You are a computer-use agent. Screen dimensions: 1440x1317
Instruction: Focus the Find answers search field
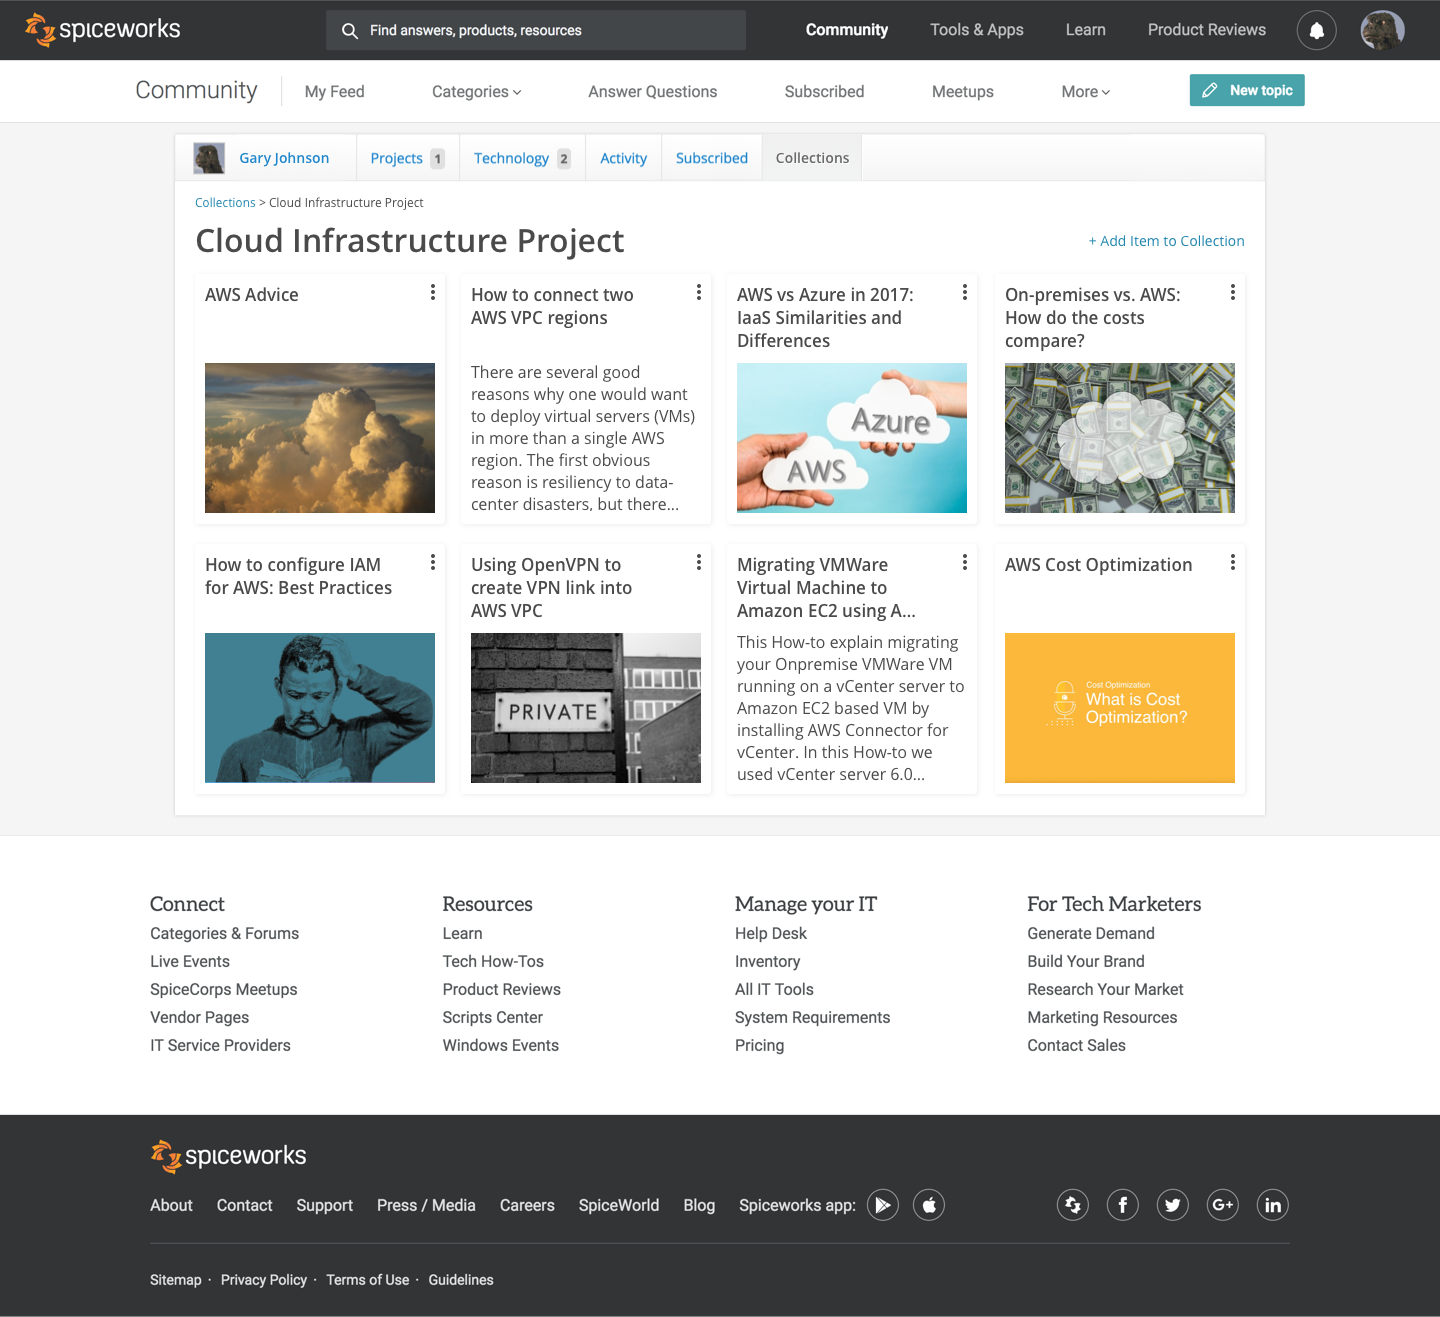(536, 30)
